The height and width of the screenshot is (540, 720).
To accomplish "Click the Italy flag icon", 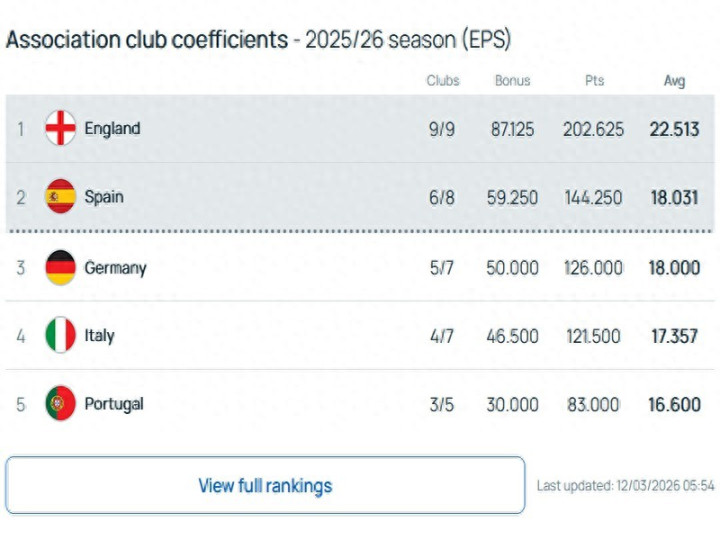I will point(61,336).
